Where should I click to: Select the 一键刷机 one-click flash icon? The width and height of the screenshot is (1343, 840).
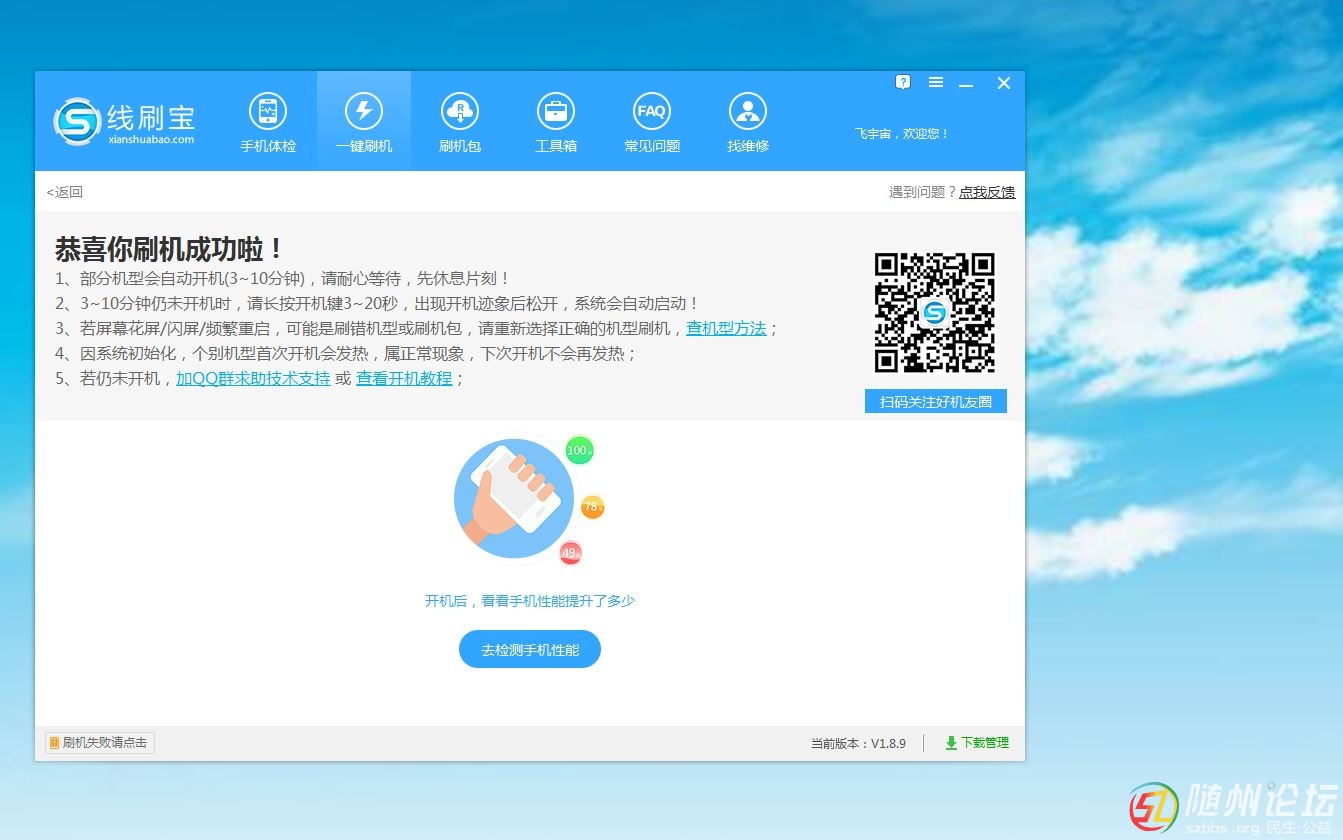point(363,112)
